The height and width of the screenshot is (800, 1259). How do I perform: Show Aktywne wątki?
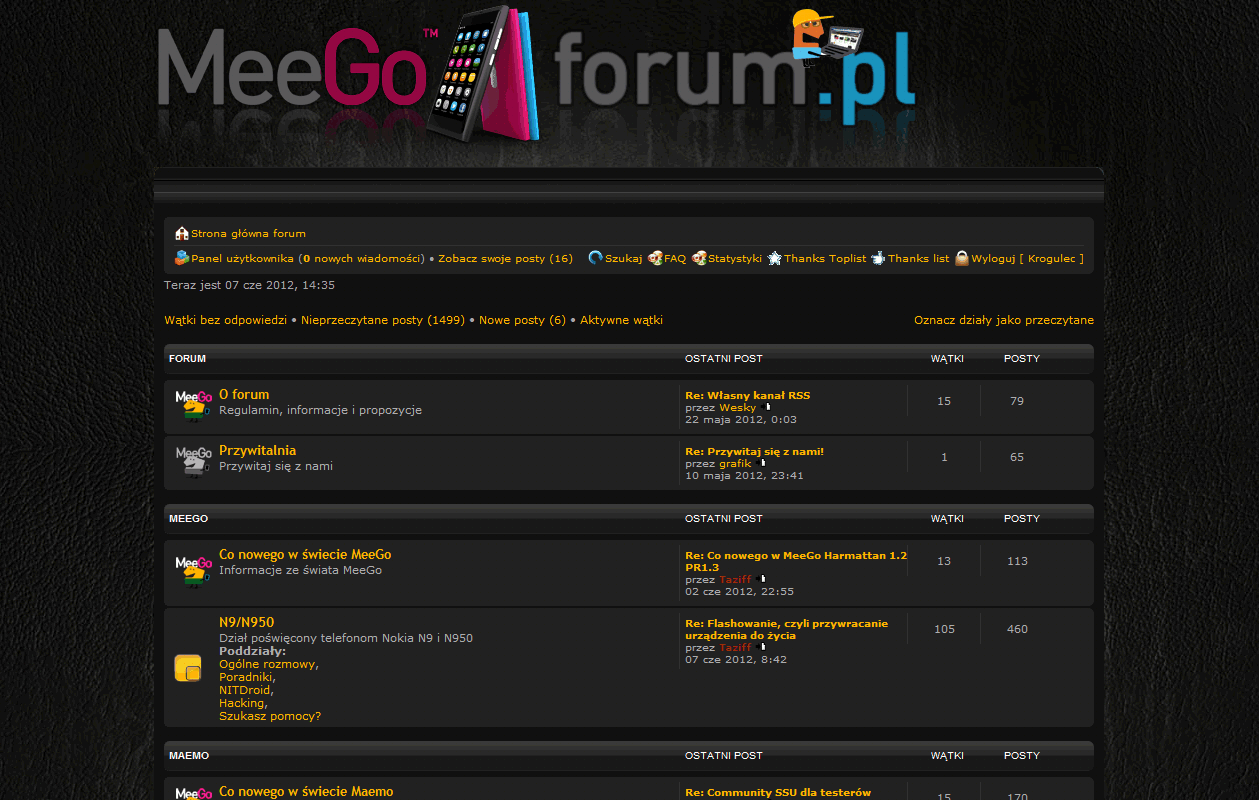coord(621,320)
